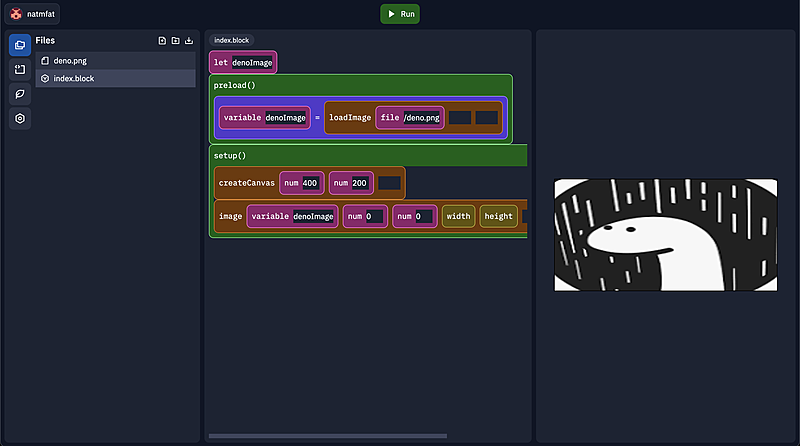Click the denoImage name in the let block
The height and width of the screenshot is (446, 800).
click(x=252, y=62)
